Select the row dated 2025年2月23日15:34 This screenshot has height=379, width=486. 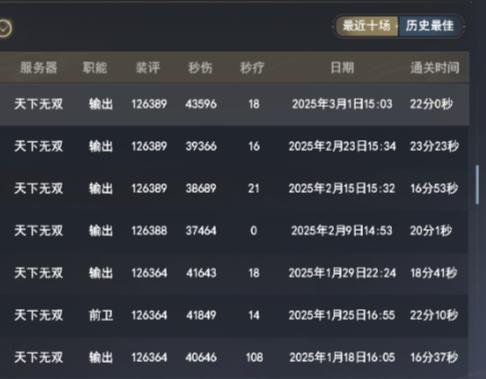tap(234, 146)
